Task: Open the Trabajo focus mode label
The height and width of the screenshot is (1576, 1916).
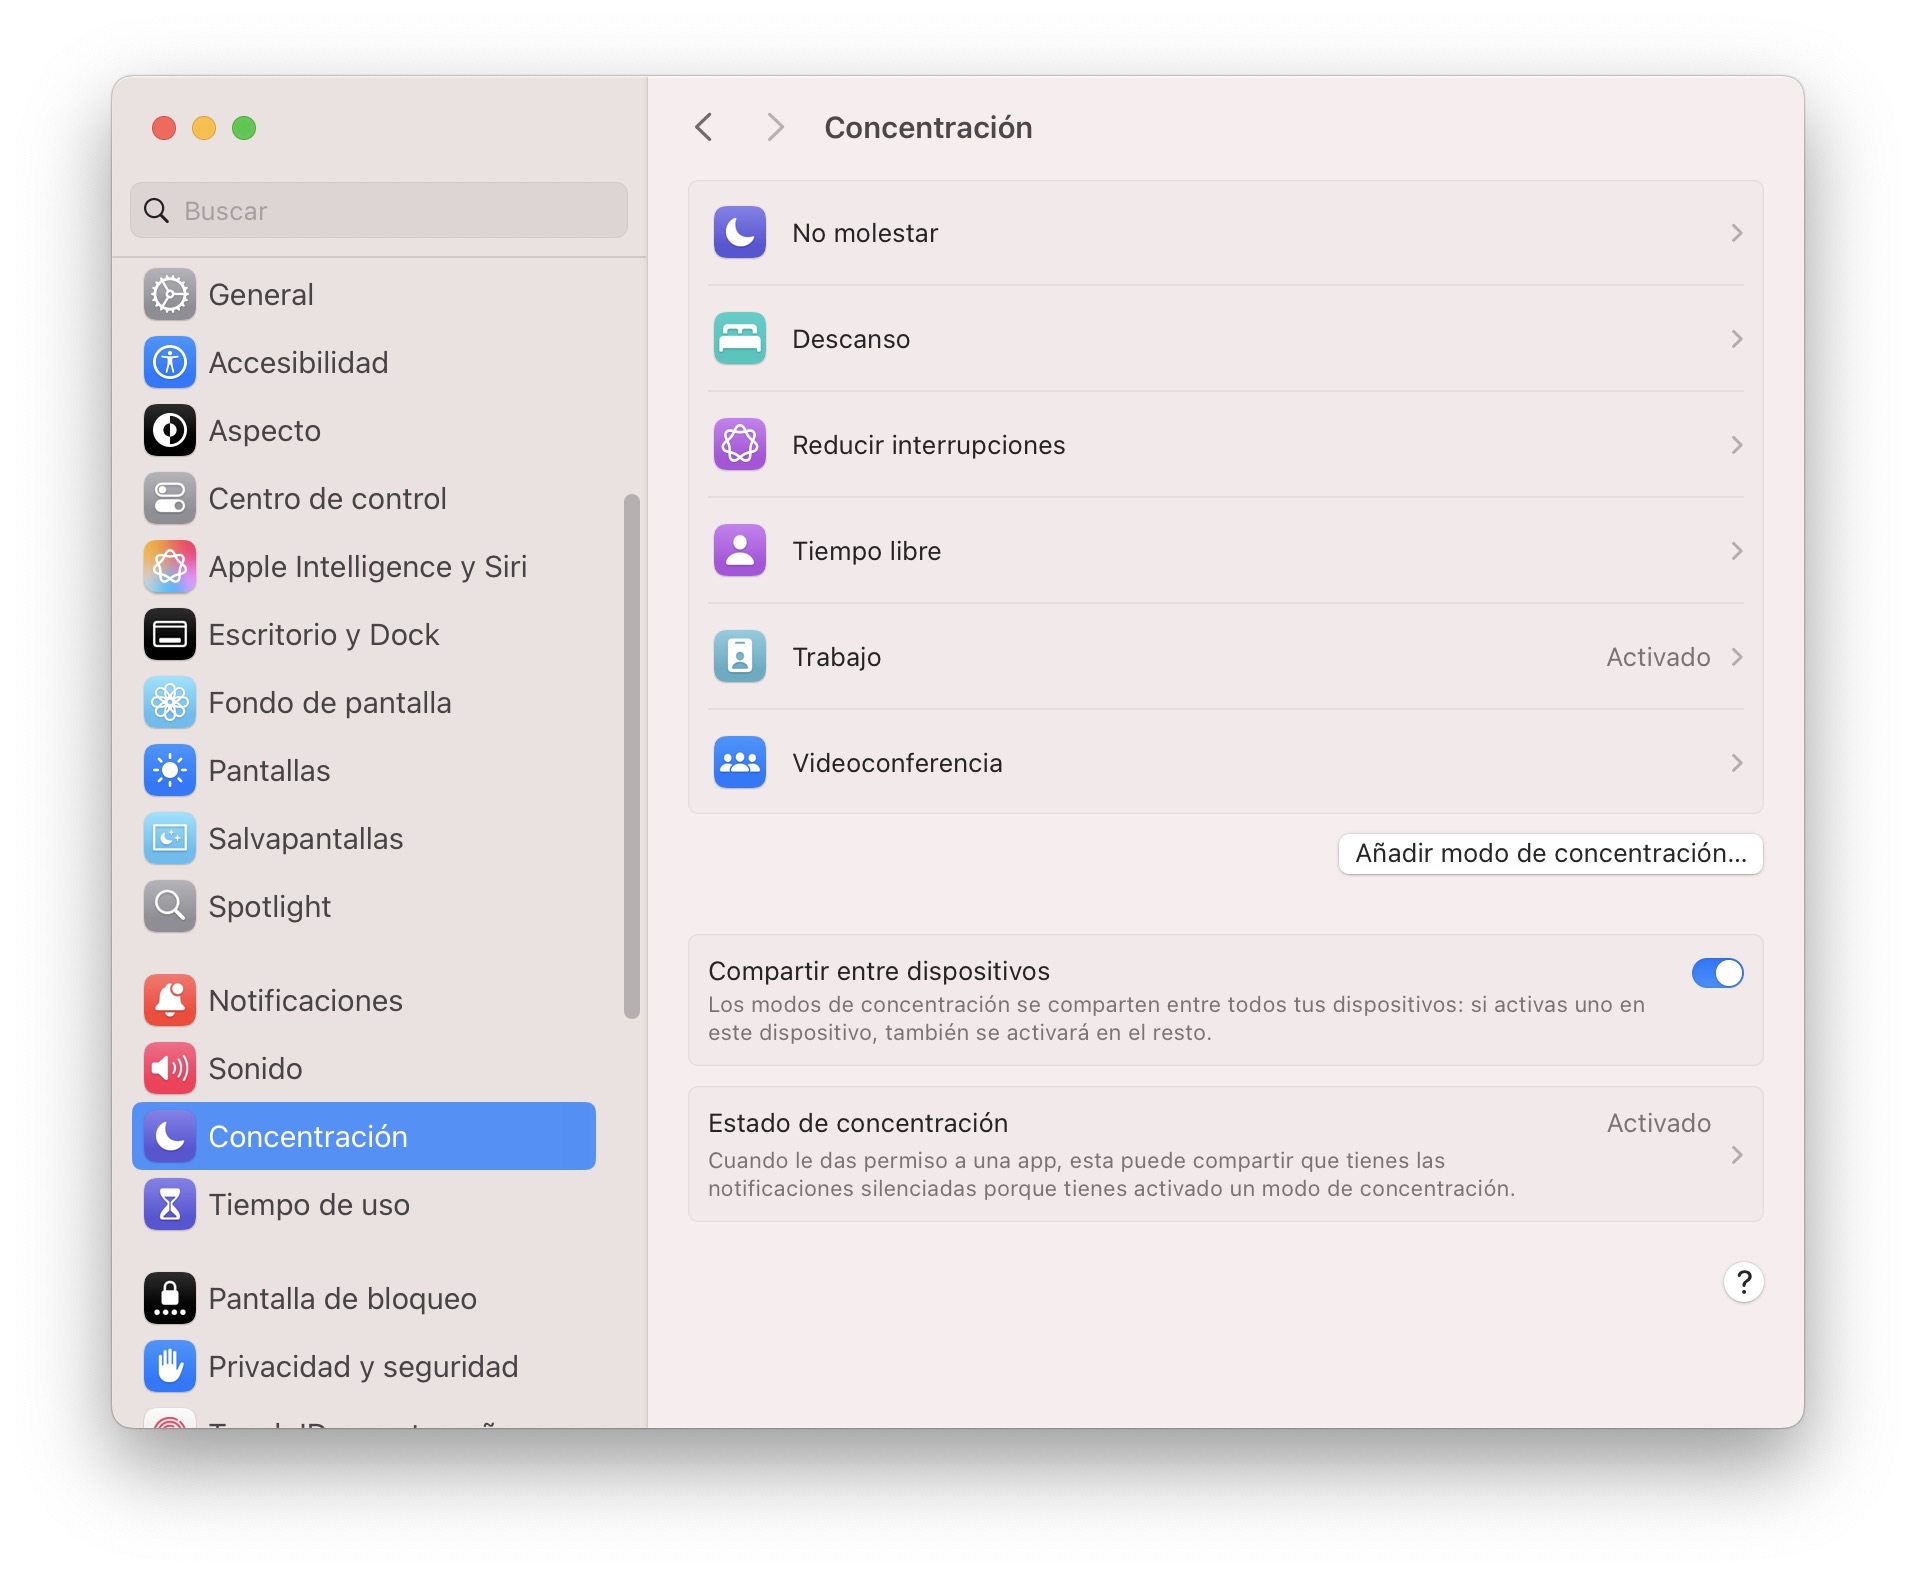Action: pyautogui.click(x=836, y=657)
